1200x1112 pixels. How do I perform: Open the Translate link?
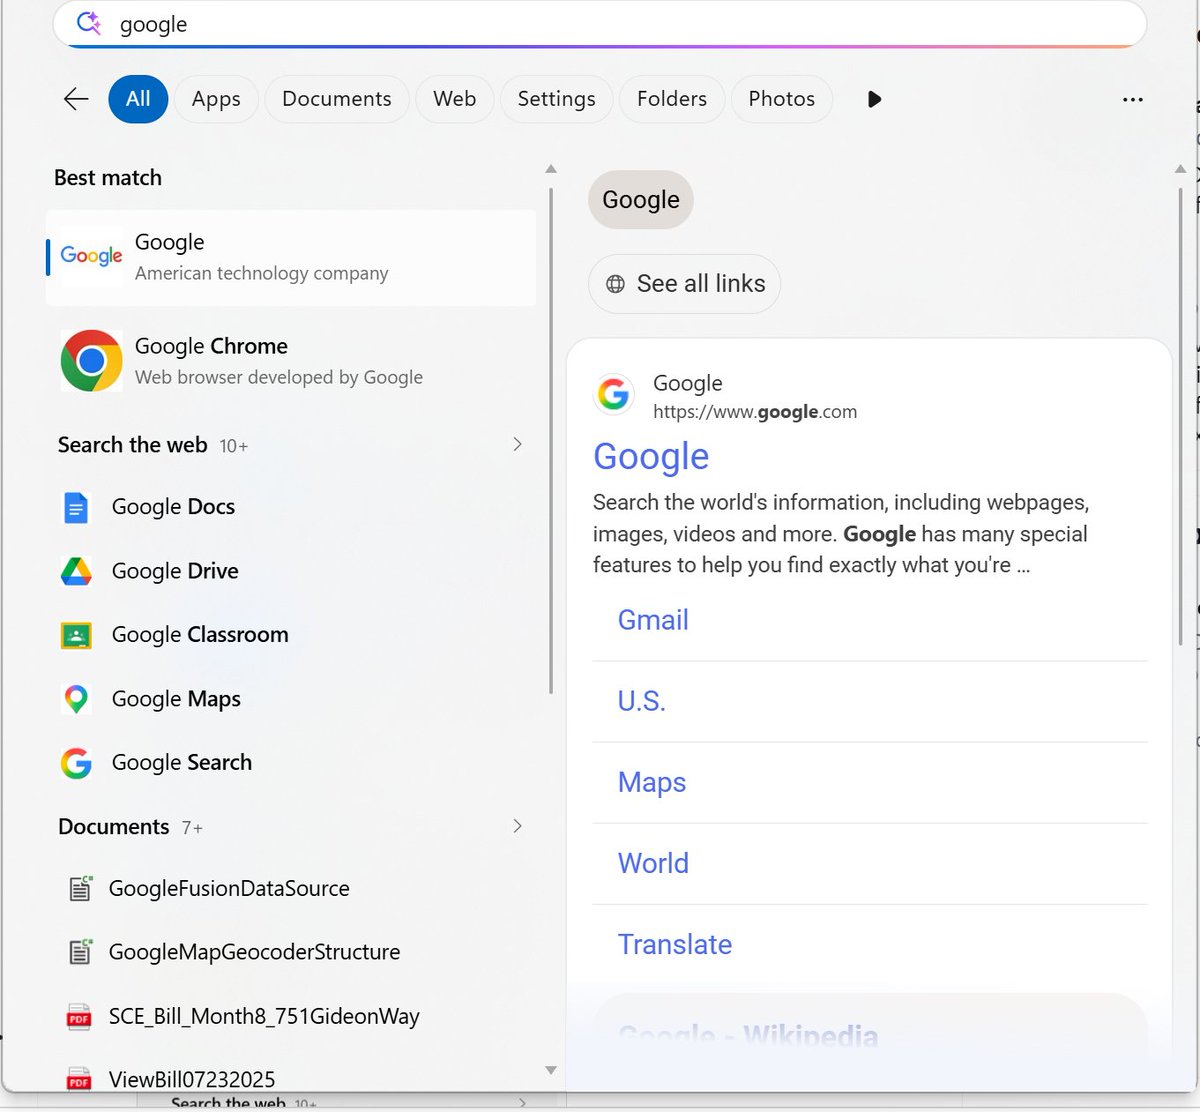point(675,944)
